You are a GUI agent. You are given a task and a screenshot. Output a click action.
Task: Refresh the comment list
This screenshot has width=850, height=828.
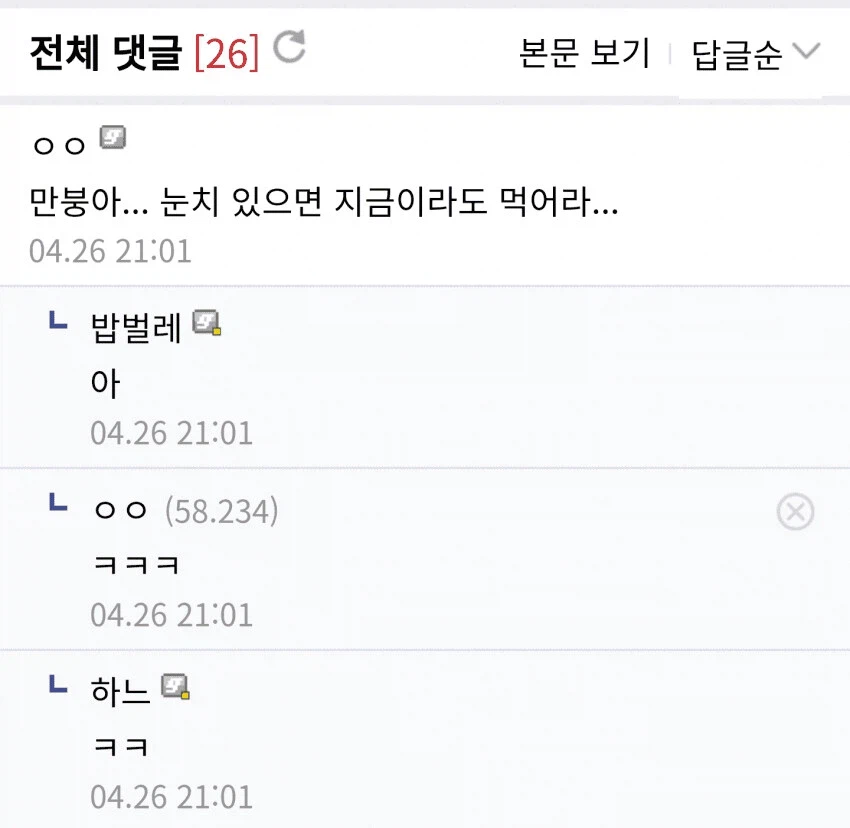click(290, 46)
